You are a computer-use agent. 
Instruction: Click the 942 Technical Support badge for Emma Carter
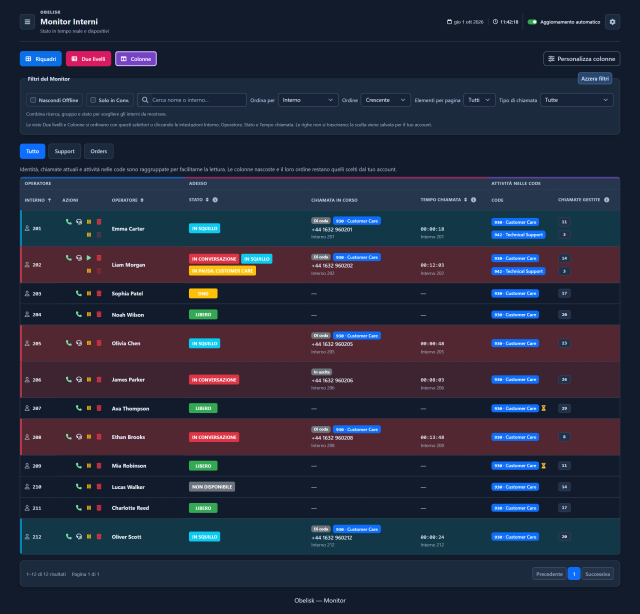click(518, 235)
